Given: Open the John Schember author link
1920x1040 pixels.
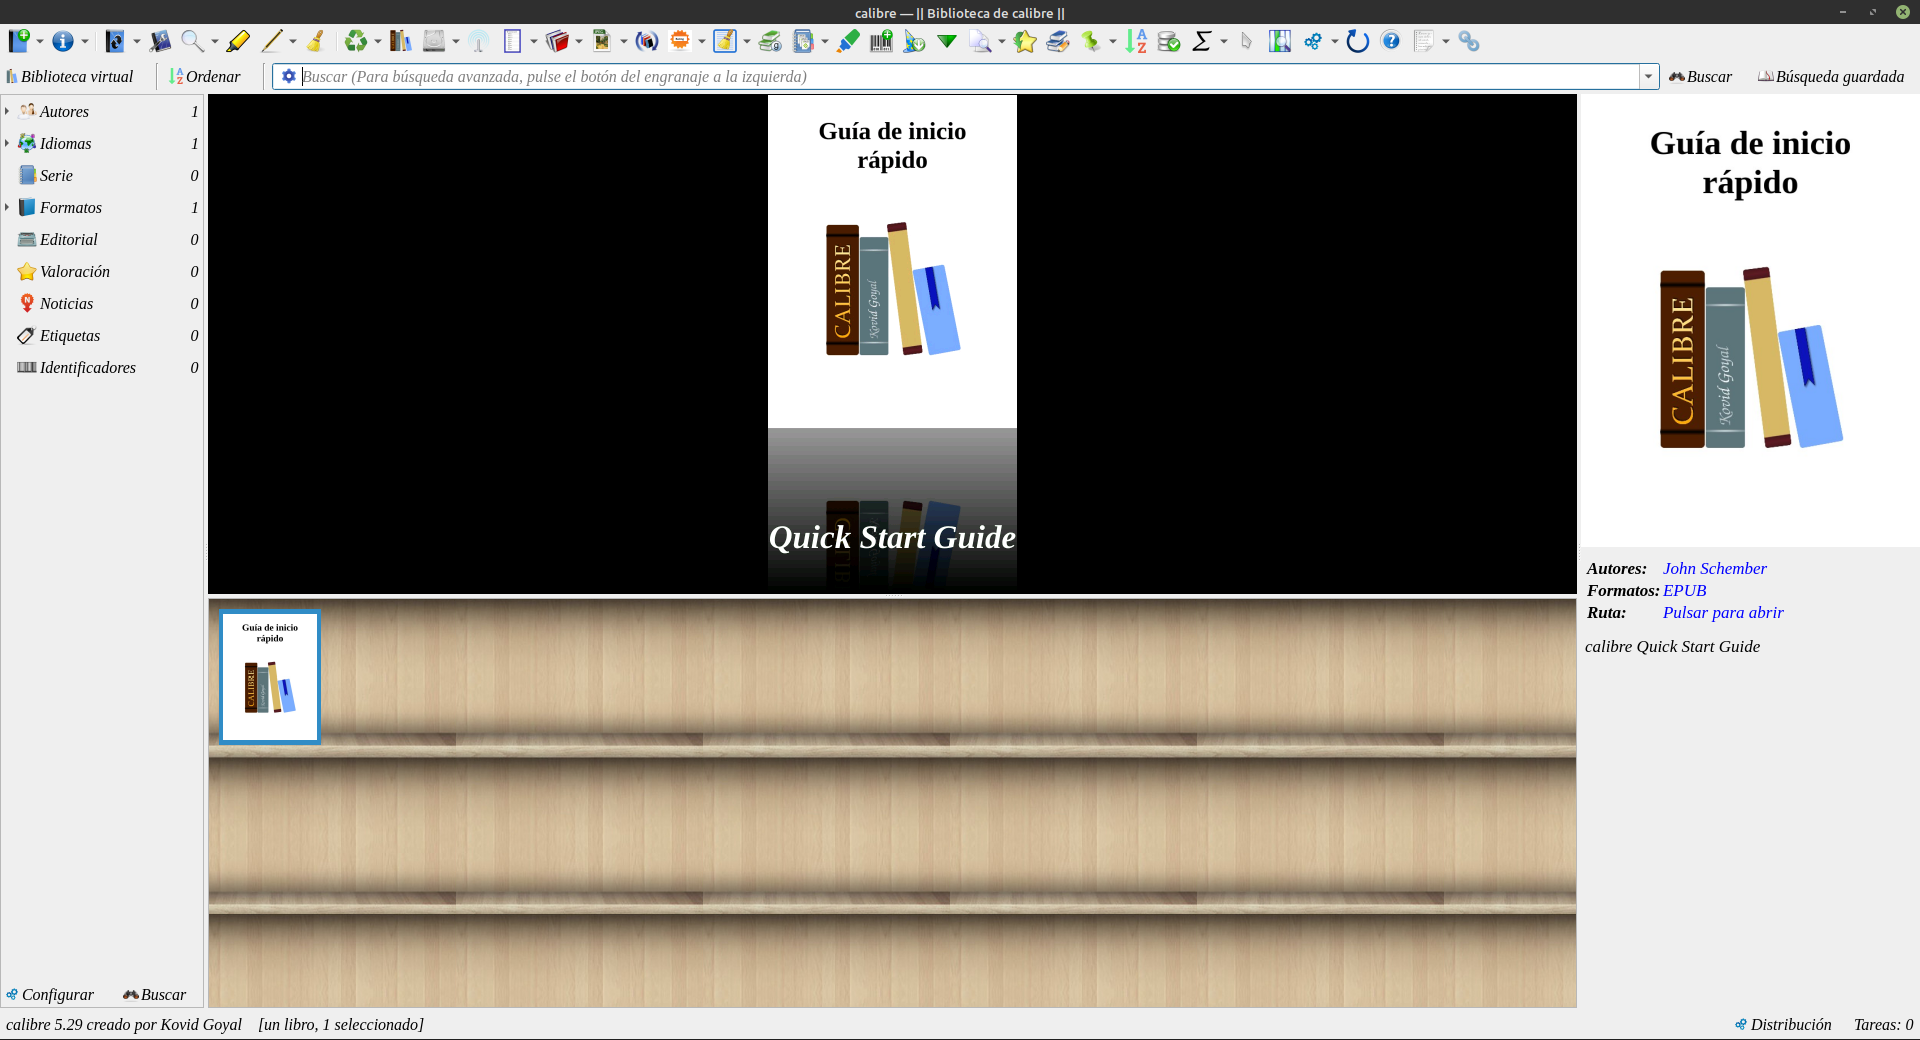Looking at the screenshot, I should [1714, 568].
